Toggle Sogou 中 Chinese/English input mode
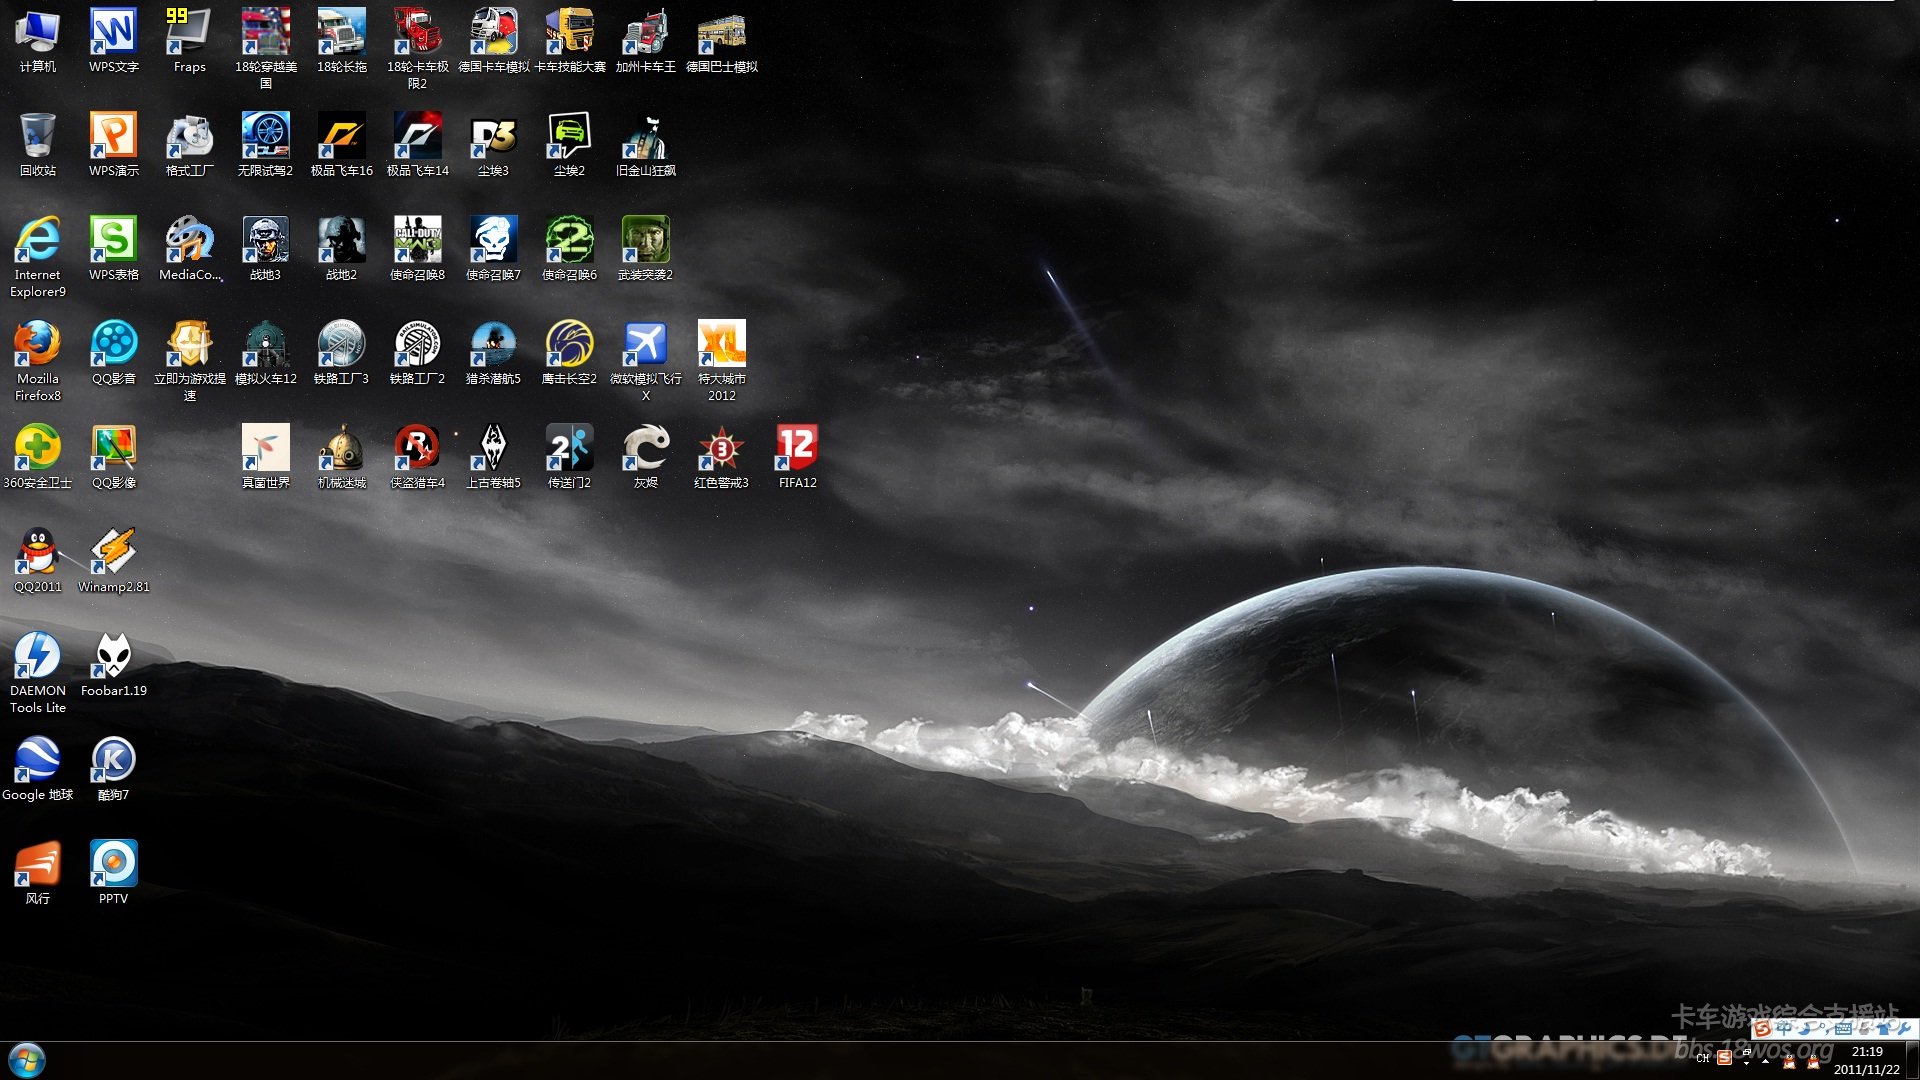This screenshot has width=1920, height=1080. click(x=1784, y=1028)
